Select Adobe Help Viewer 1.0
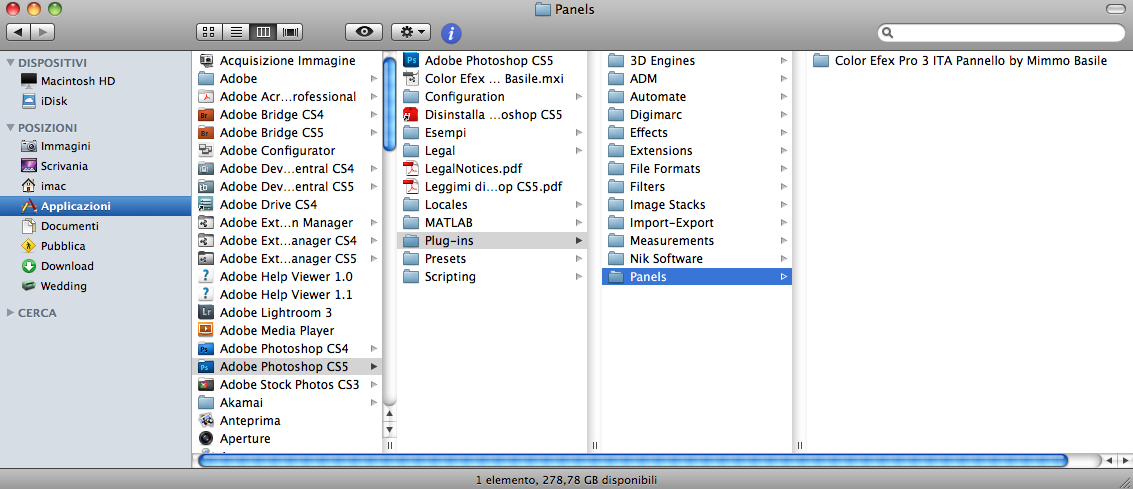Image resolution: width=1133 pixels, height=489 pixels. click(x=287, y=277)
